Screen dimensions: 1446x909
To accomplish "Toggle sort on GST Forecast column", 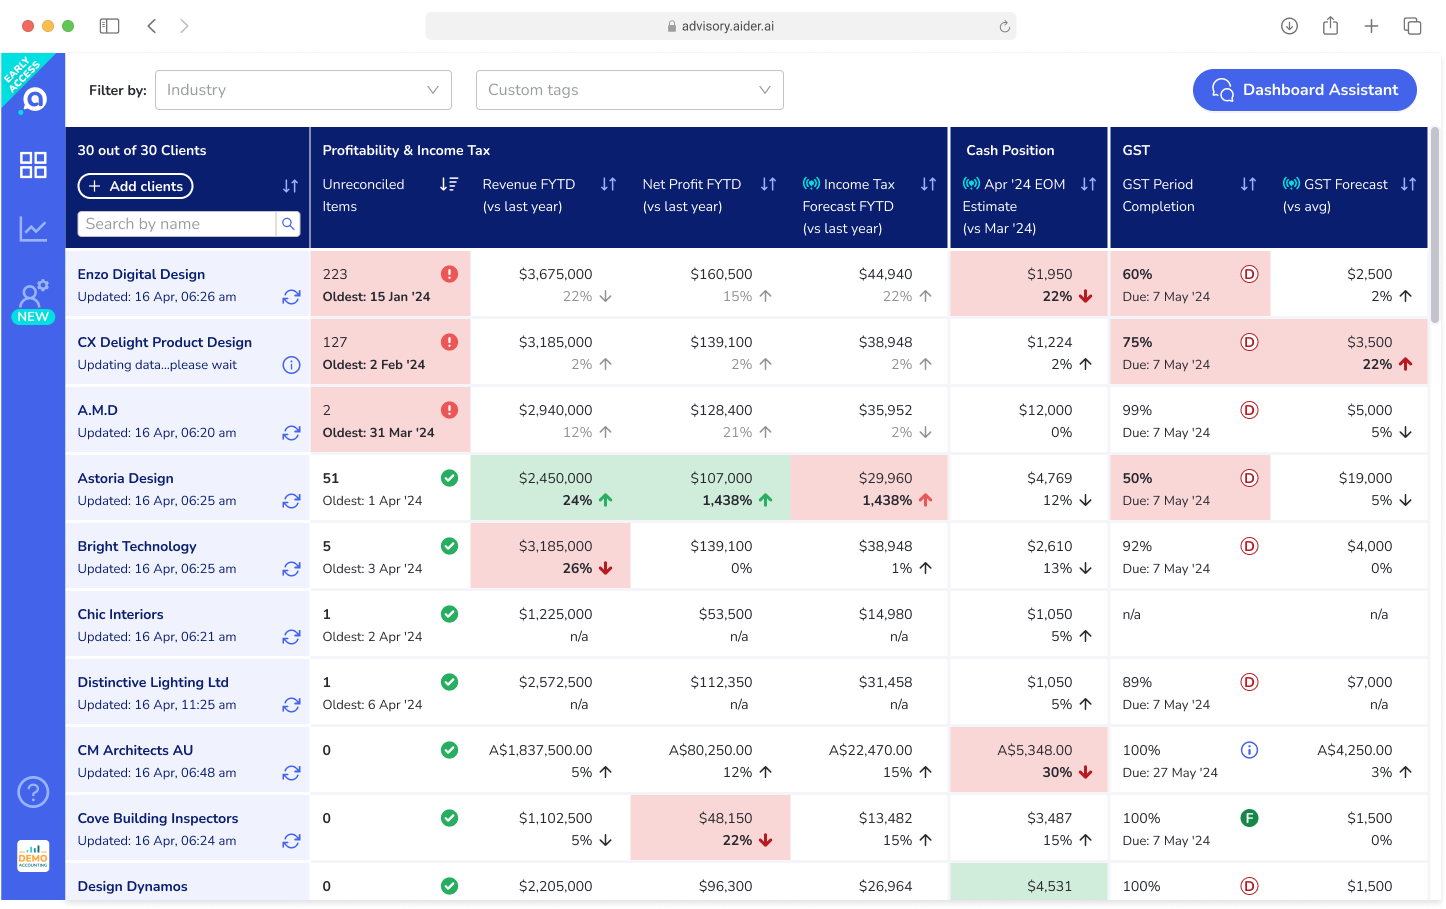I will pos(1408,184).
